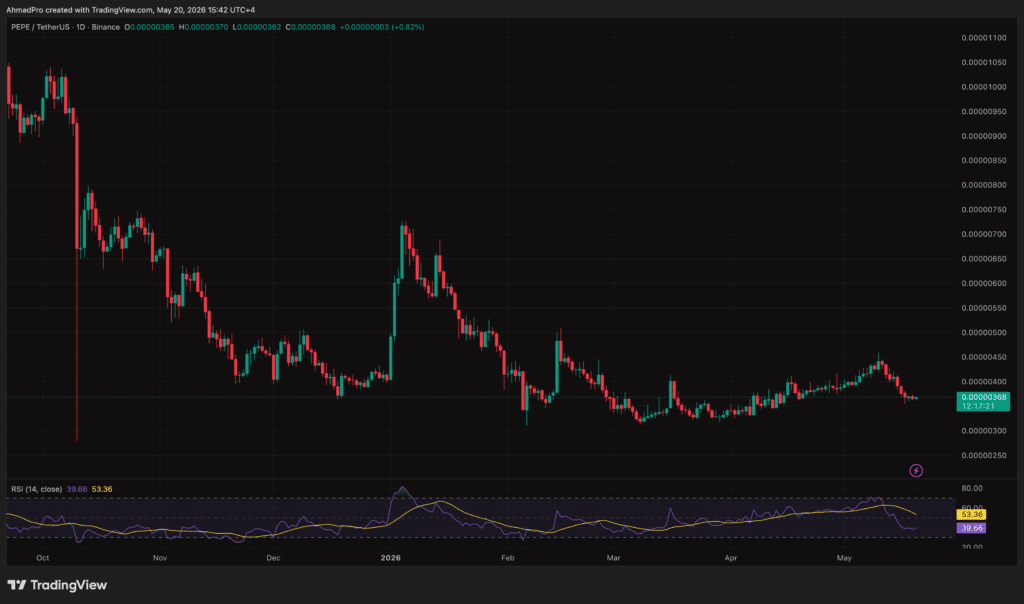1024x604 pixels.
Task: Click the AhmadPro created with TradingView caption
Action: (x=131, y=10)
